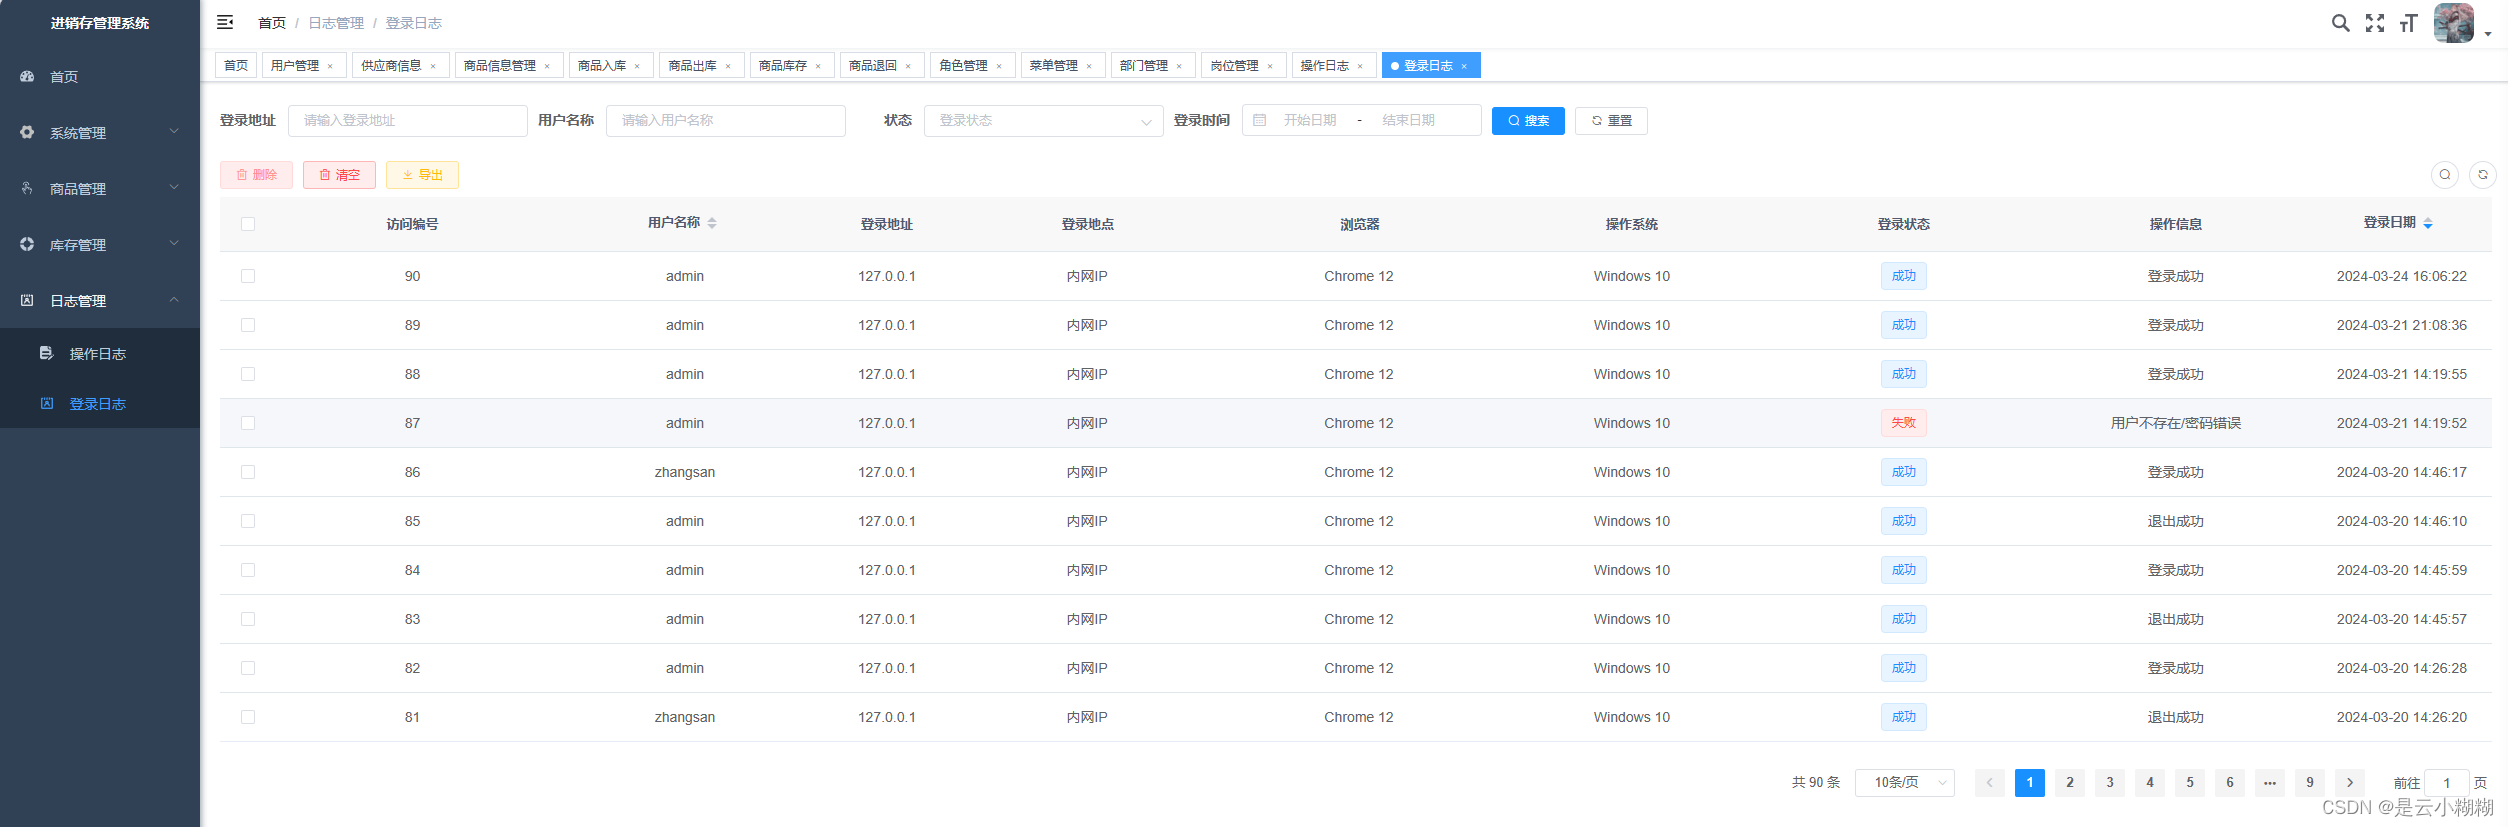Click the 登录日志 submenu icon
Screen dimensions: 2508x827
(x=46, y=403)
